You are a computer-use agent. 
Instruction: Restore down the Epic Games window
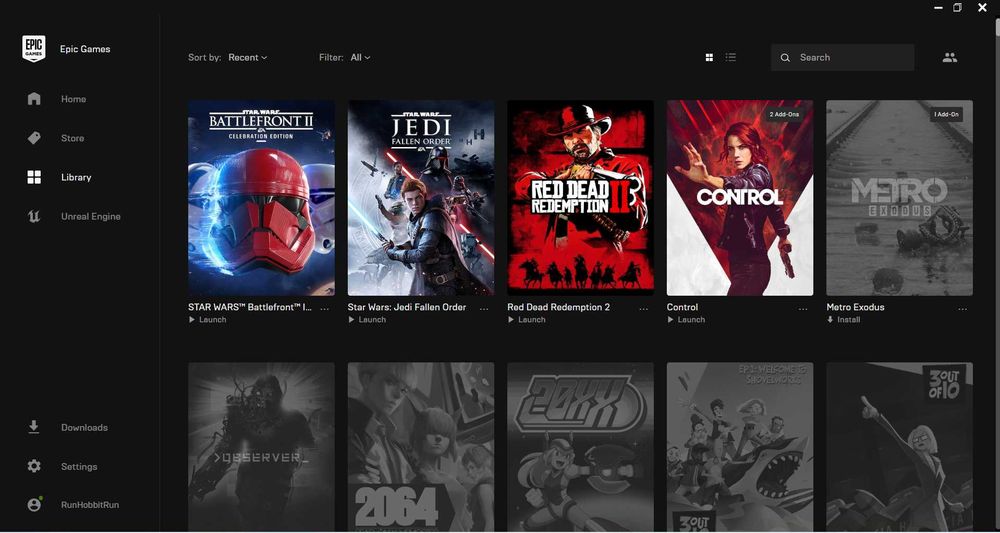958,8
